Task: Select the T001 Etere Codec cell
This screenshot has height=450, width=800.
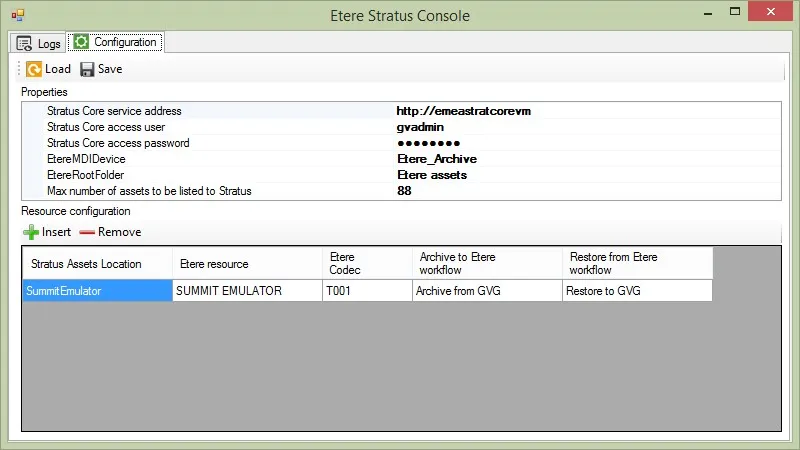Action: click(365, 291)
